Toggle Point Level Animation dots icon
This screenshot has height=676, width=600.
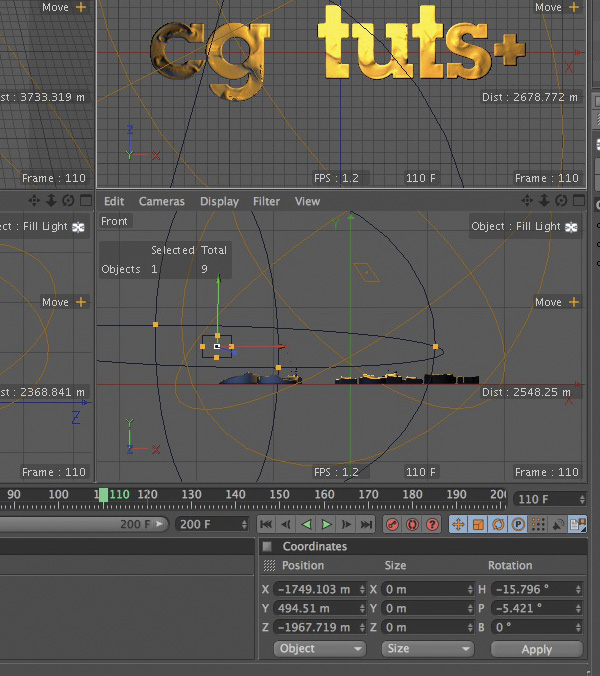(x=538, y=524)
